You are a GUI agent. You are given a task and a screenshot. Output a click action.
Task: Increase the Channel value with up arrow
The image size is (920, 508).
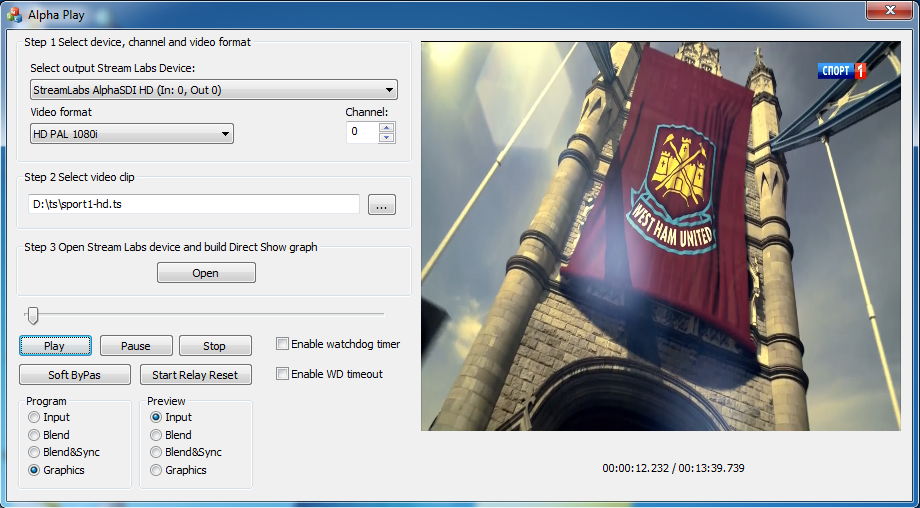[386, 127]
